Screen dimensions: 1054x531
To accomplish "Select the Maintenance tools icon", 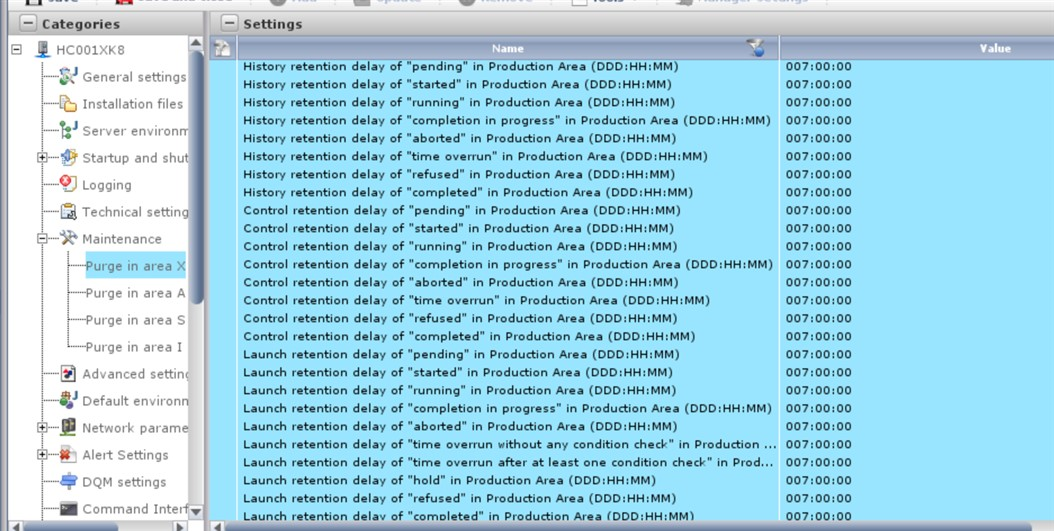I will click(68, 238).
